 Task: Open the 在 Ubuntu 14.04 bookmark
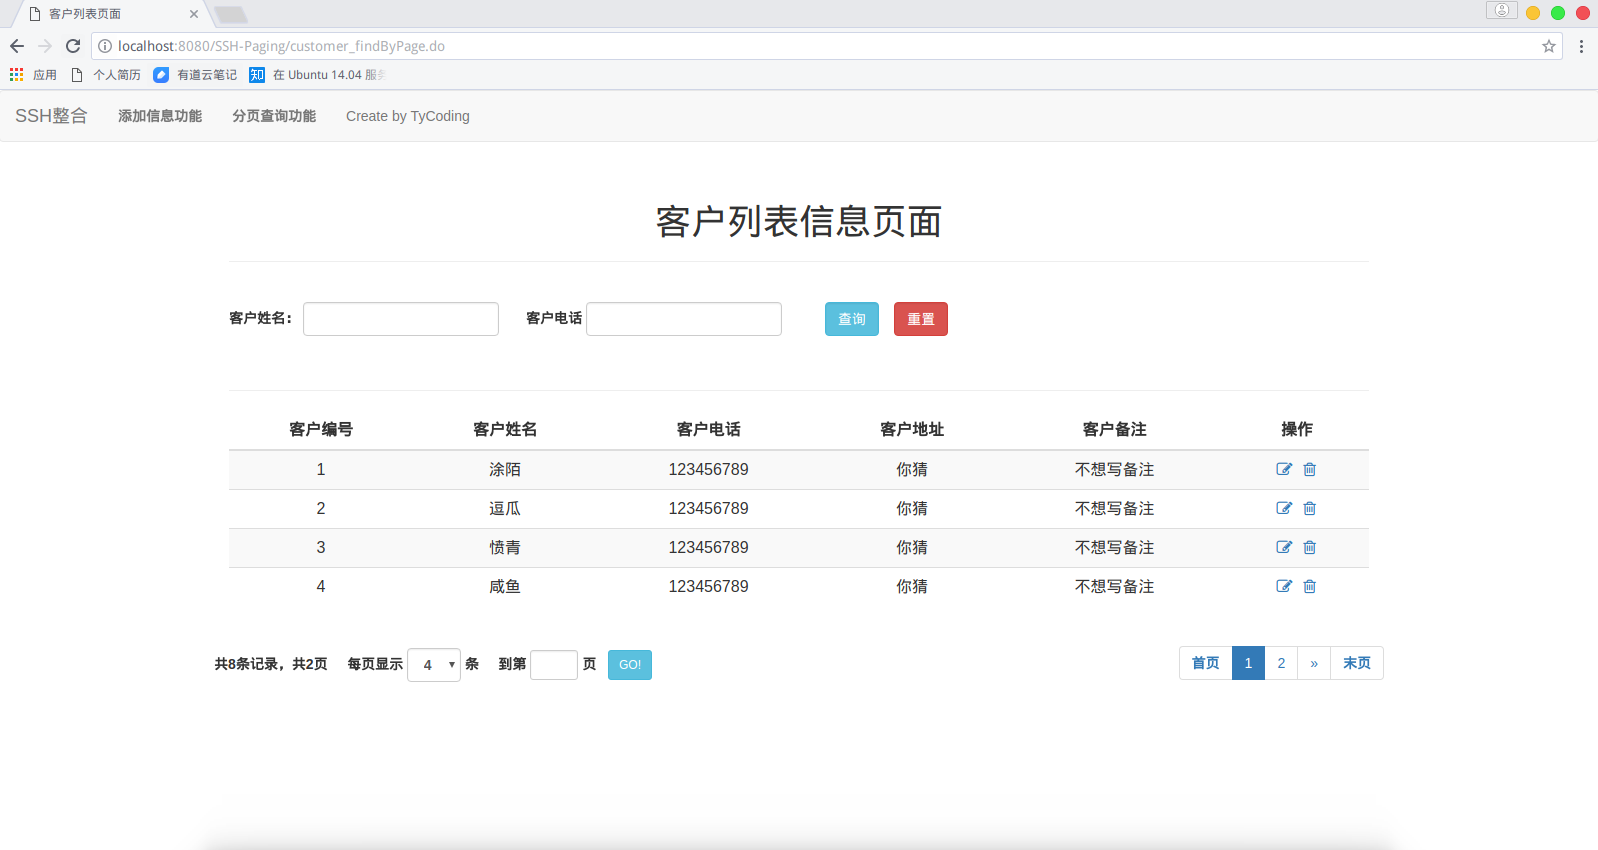(318, 75)
